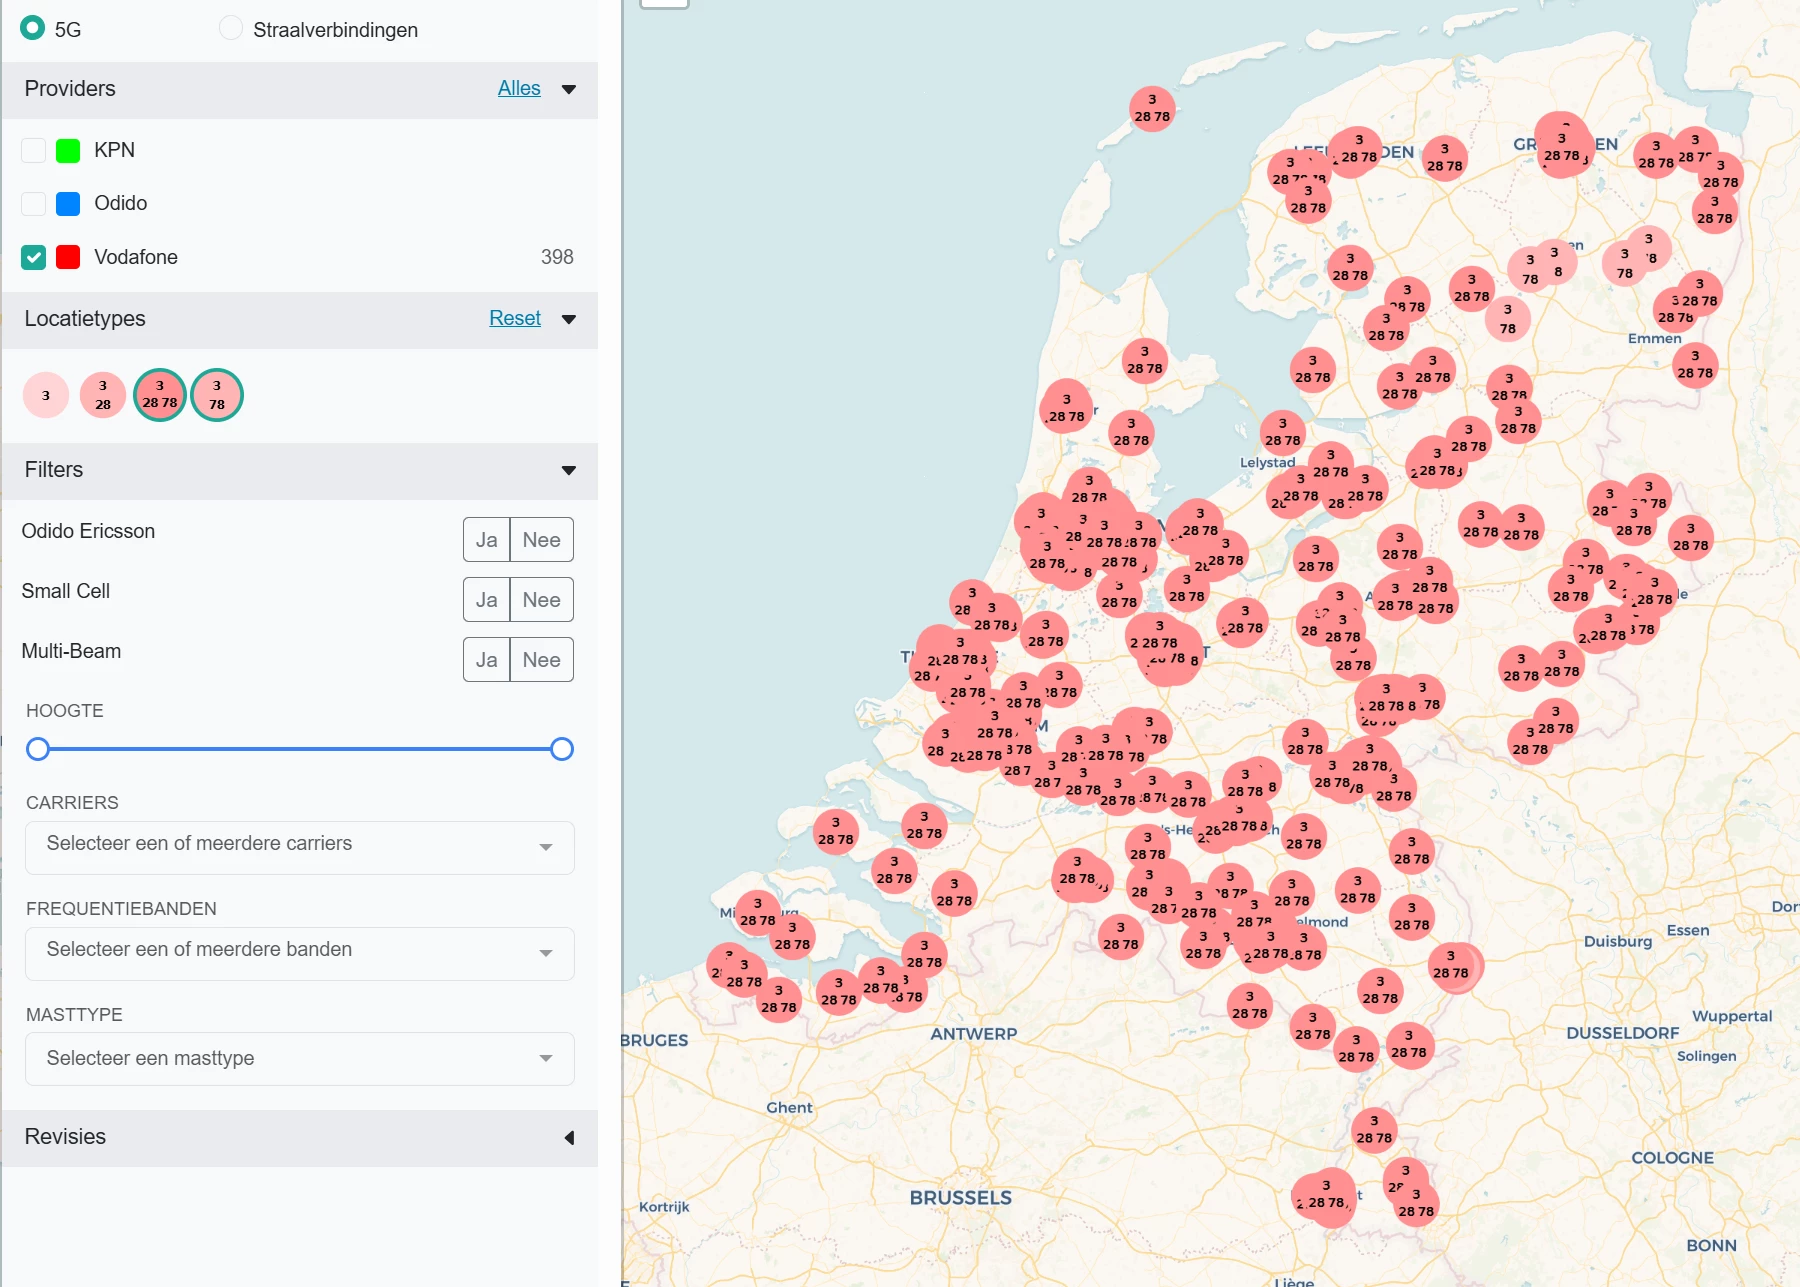The width and height of the screenshot is (1800, 1287).
Task: Click the Reset link in Locatietypes
Action: pyautogui.click(x=515, y=318)
